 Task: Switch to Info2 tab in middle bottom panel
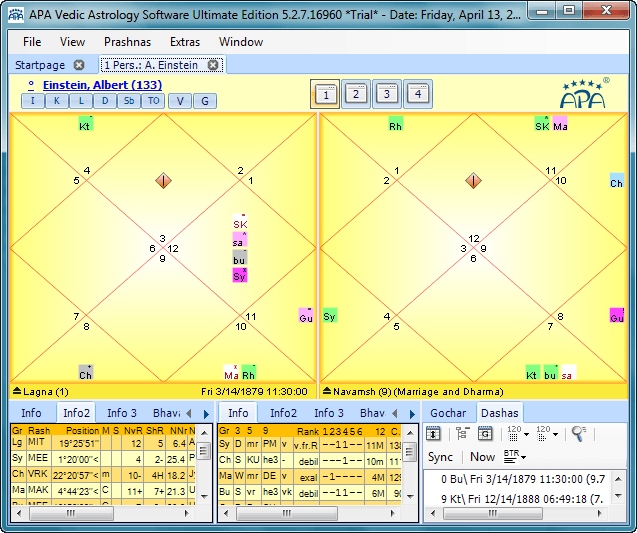[284, 413]
